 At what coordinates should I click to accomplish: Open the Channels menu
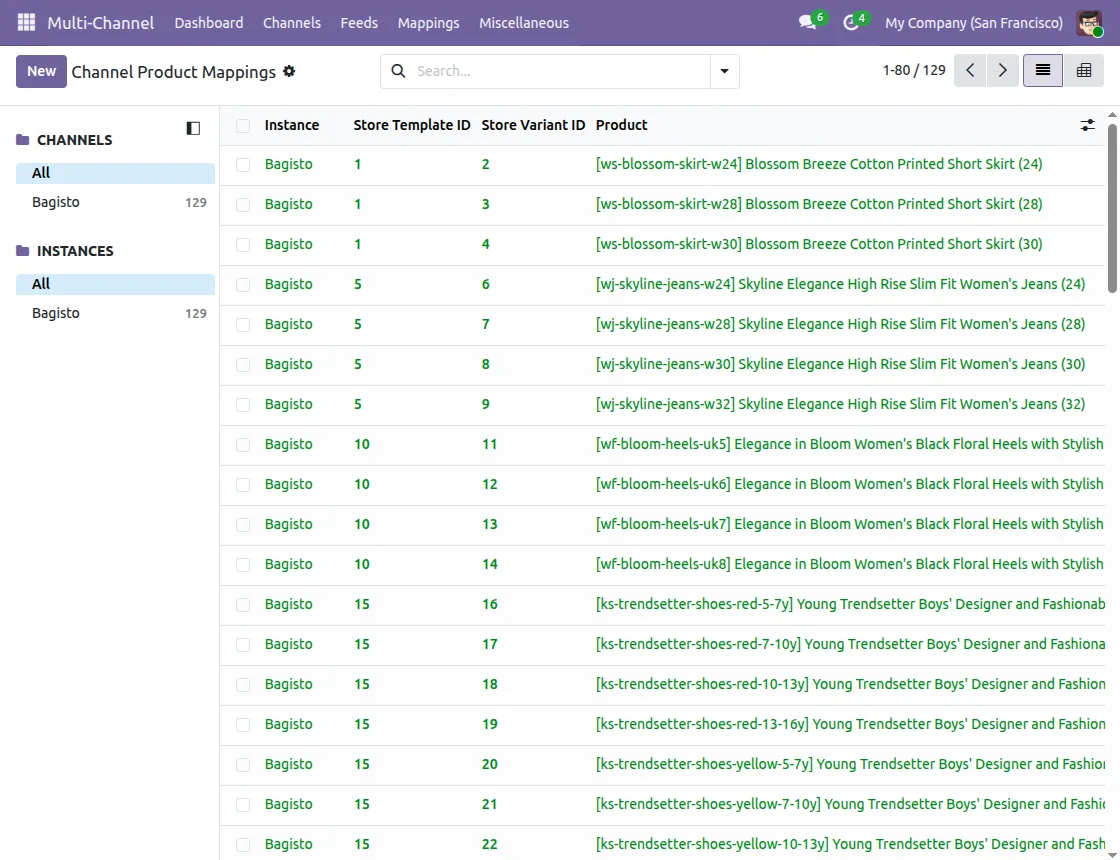pyautogui.click(x=291, y=23)
